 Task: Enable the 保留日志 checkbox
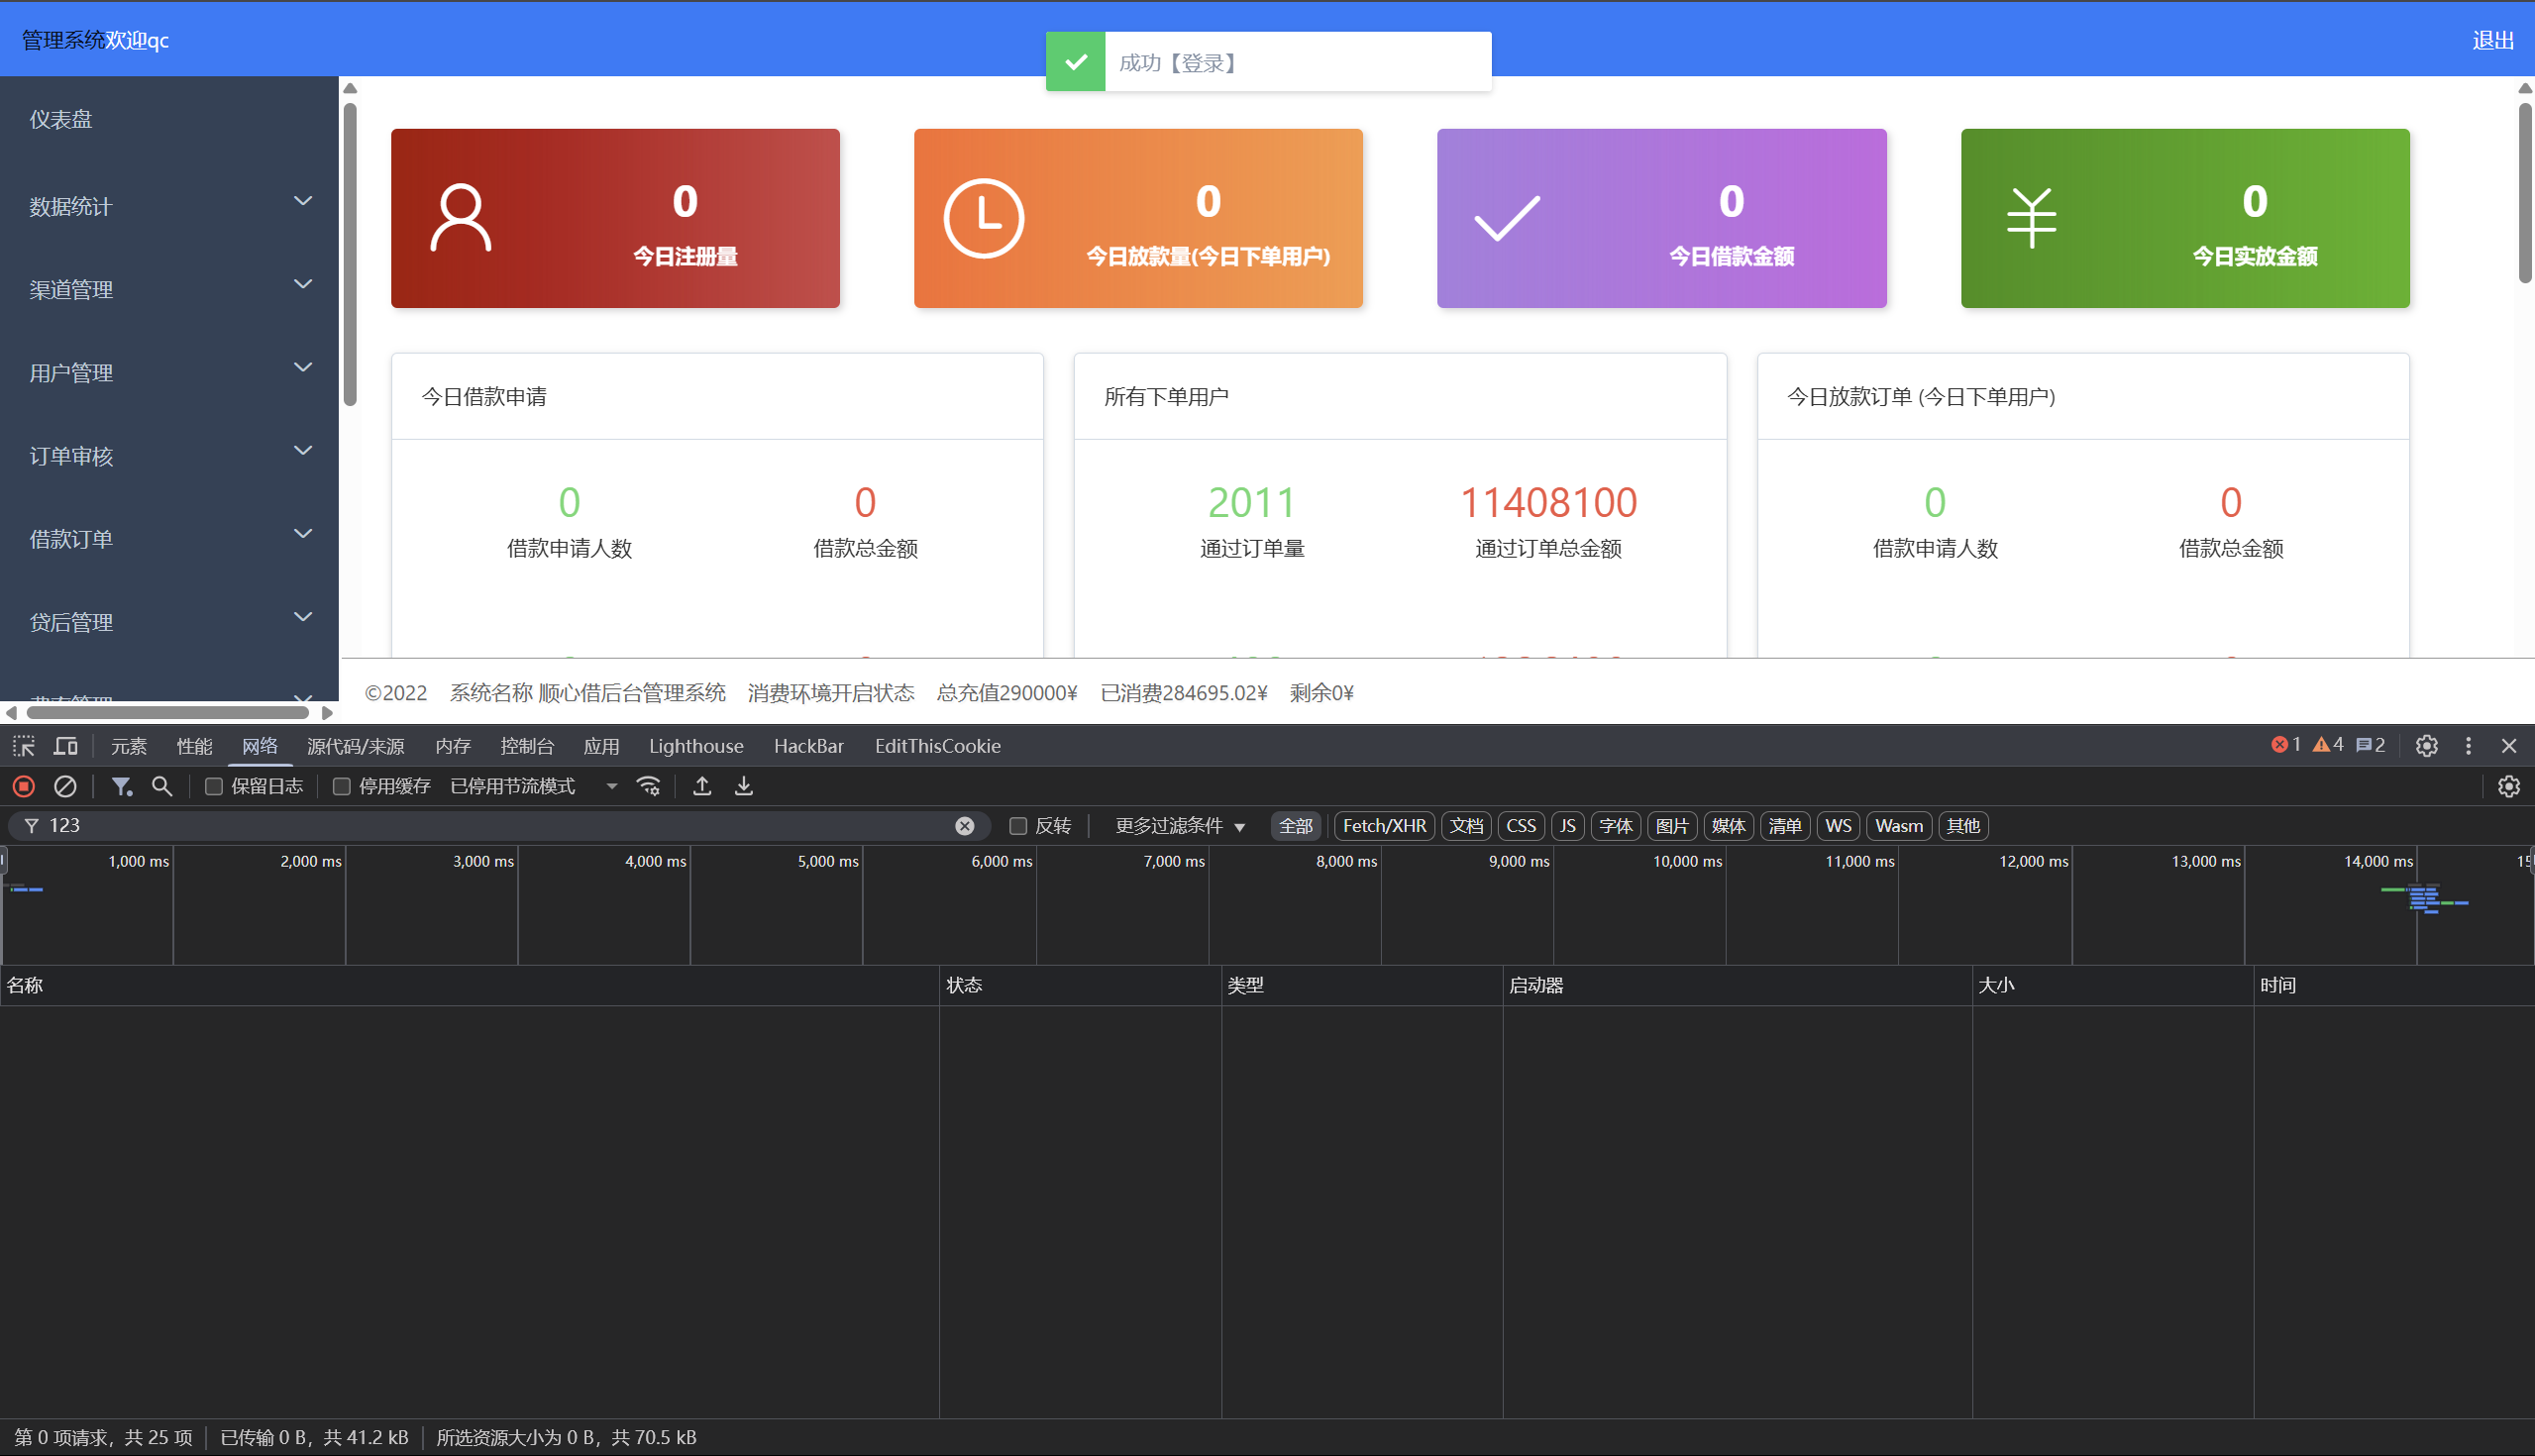click(213, 786)
